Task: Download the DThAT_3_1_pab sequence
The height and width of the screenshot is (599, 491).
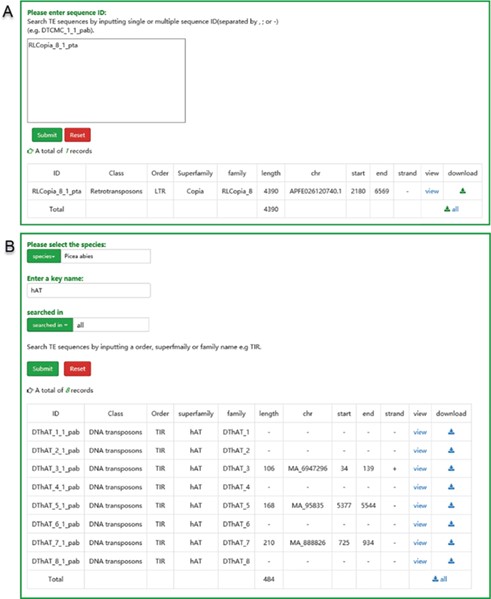Action: pos(451,468)
